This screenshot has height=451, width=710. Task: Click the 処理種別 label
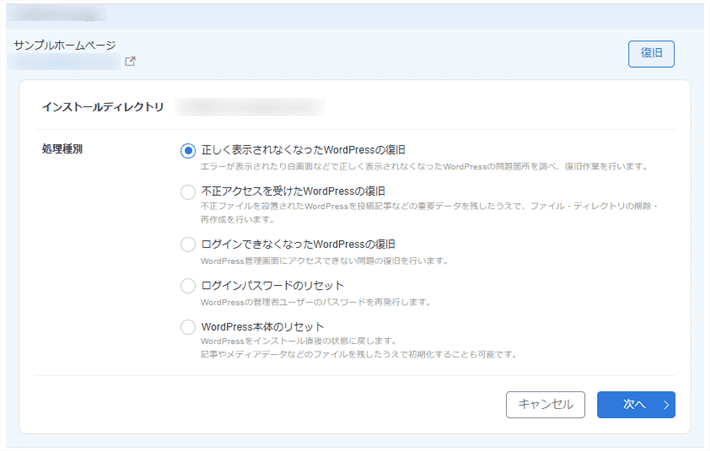(62, 149)
